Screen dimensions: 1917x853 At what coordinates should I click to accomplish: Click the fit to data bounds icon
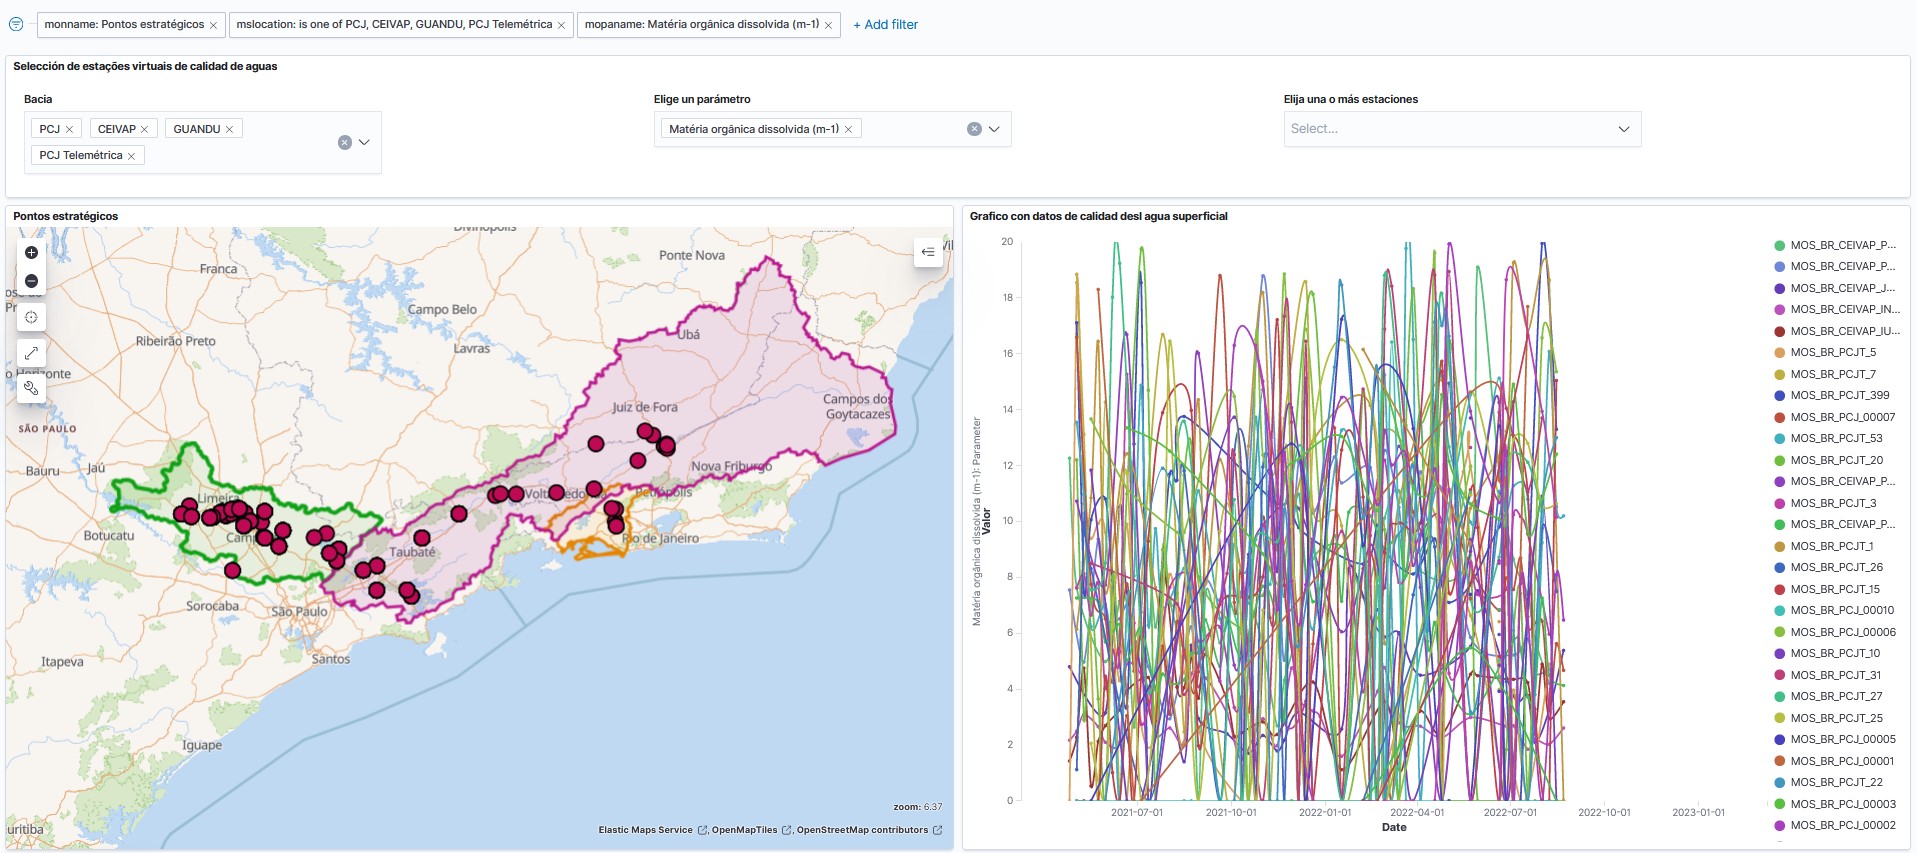point(31,317)
